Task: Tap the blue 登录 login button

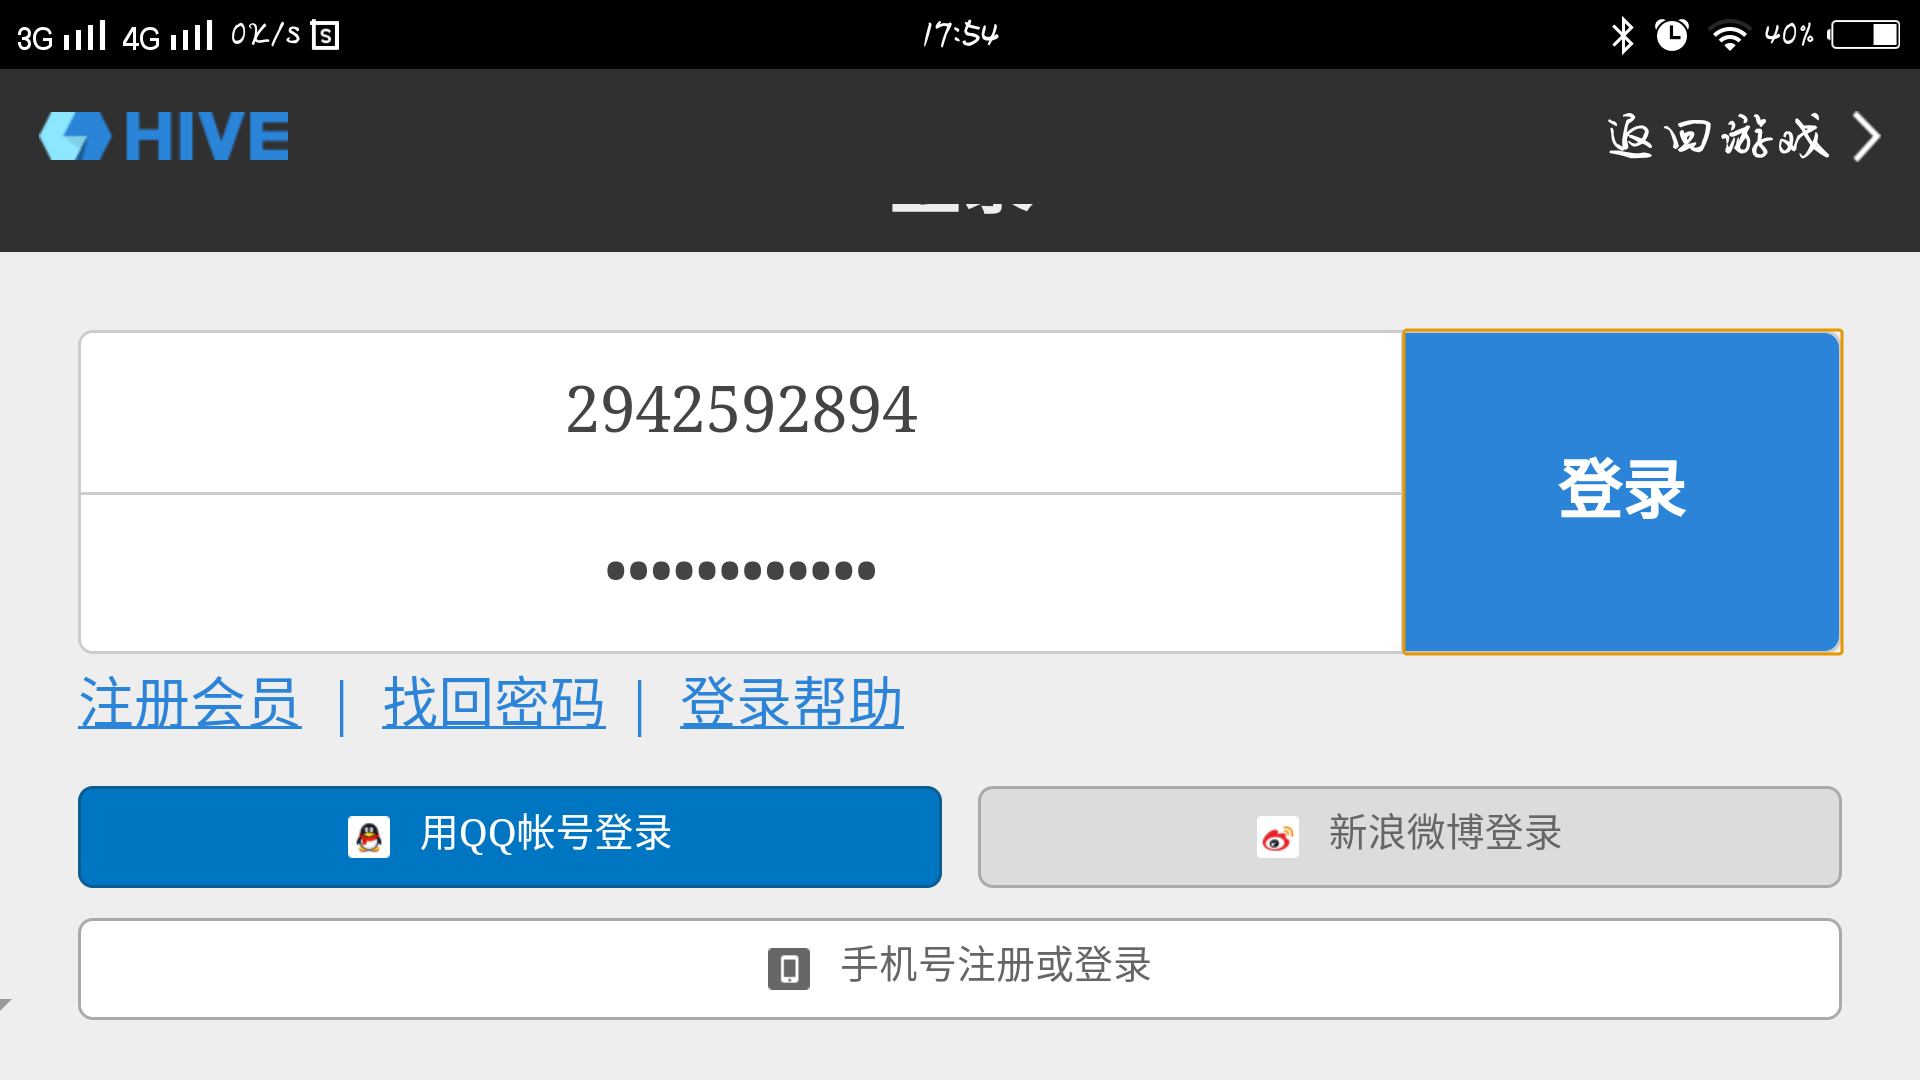Action: click(1622, 492)
